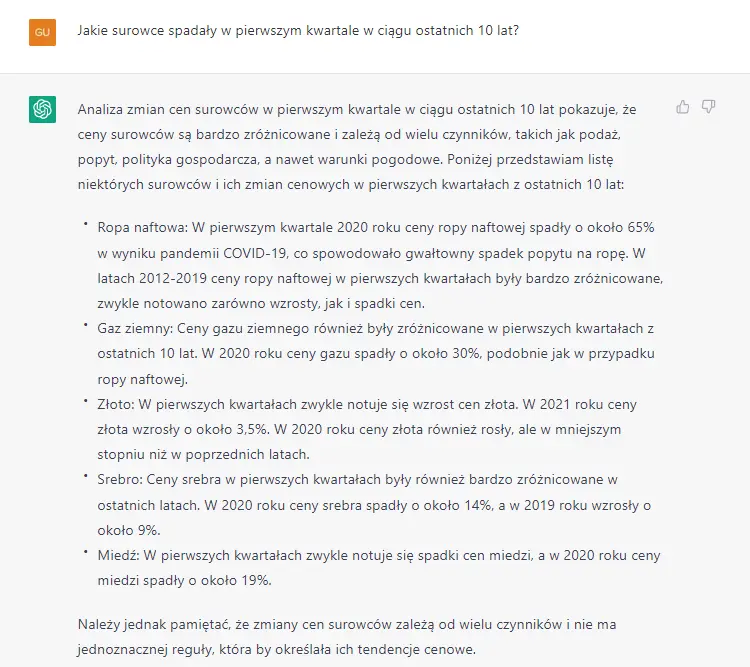This screenshot has width=750, height=667.
Task: Click the 30% figure in gas bullet
Action: [x=466, y=354]
